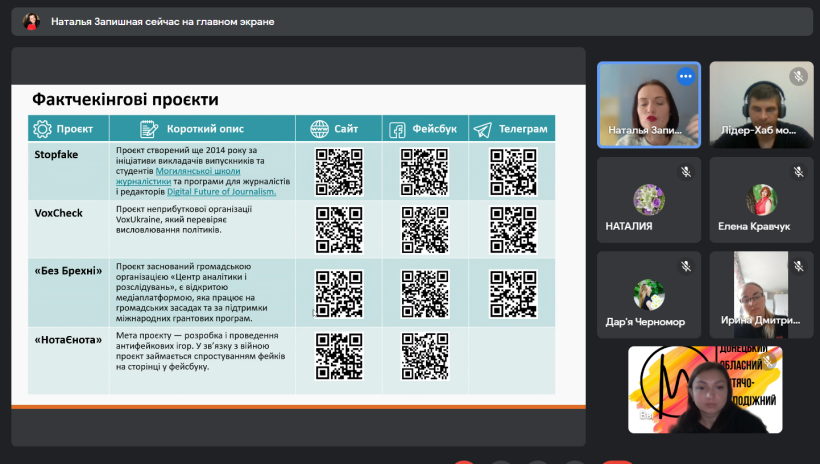
Task: Click notification text Наталья Запишная сейчас на главном экране
Action: coord(163,21)
